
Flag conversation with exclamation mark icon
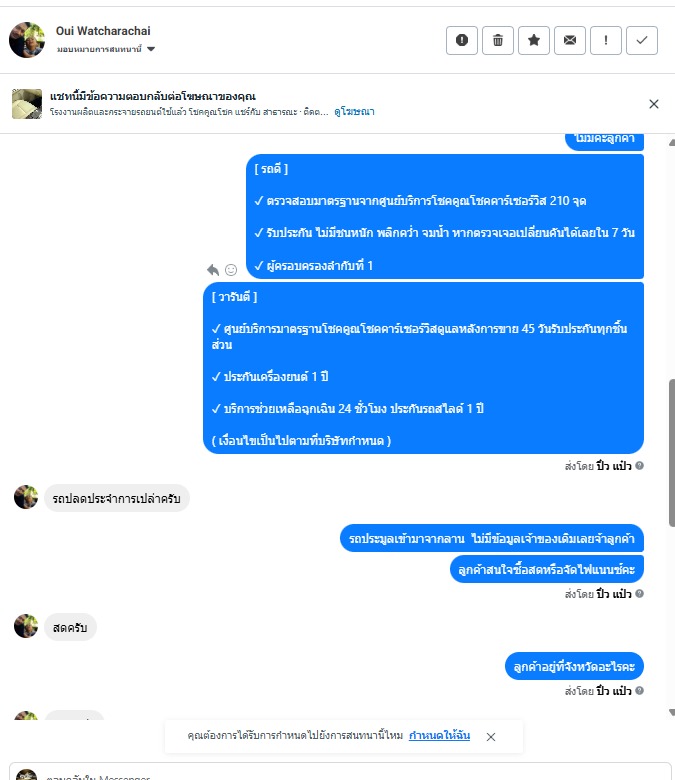click(x=606, y=40)
